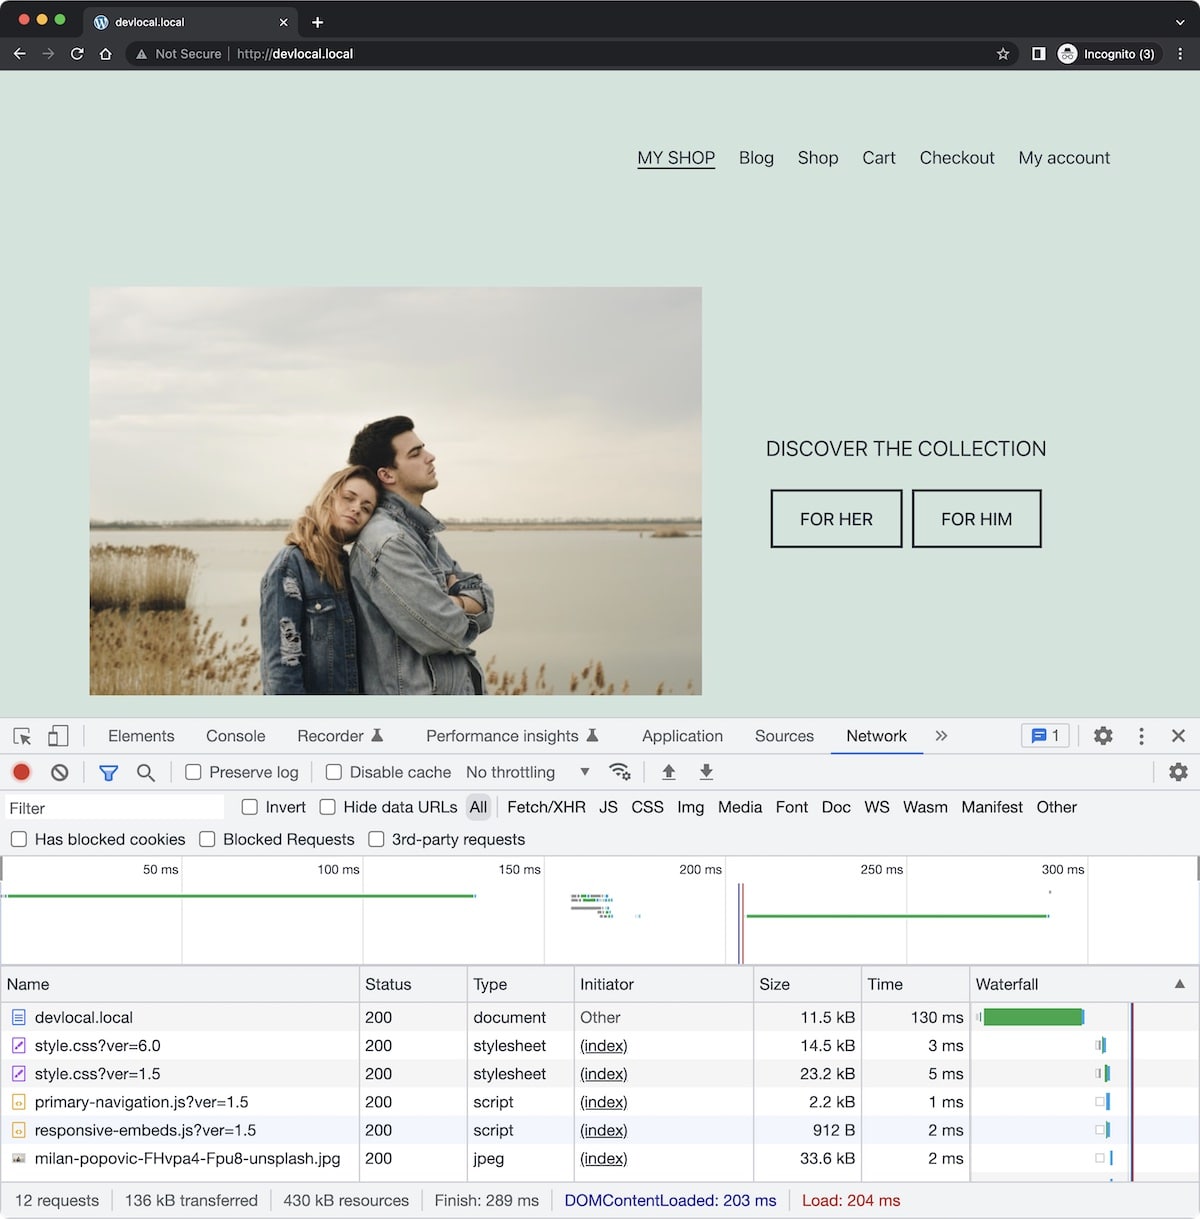Viewport: 1200px width, 1219px height.
Task: Toggle the network filter funnel icon
Action: point(108,772)
